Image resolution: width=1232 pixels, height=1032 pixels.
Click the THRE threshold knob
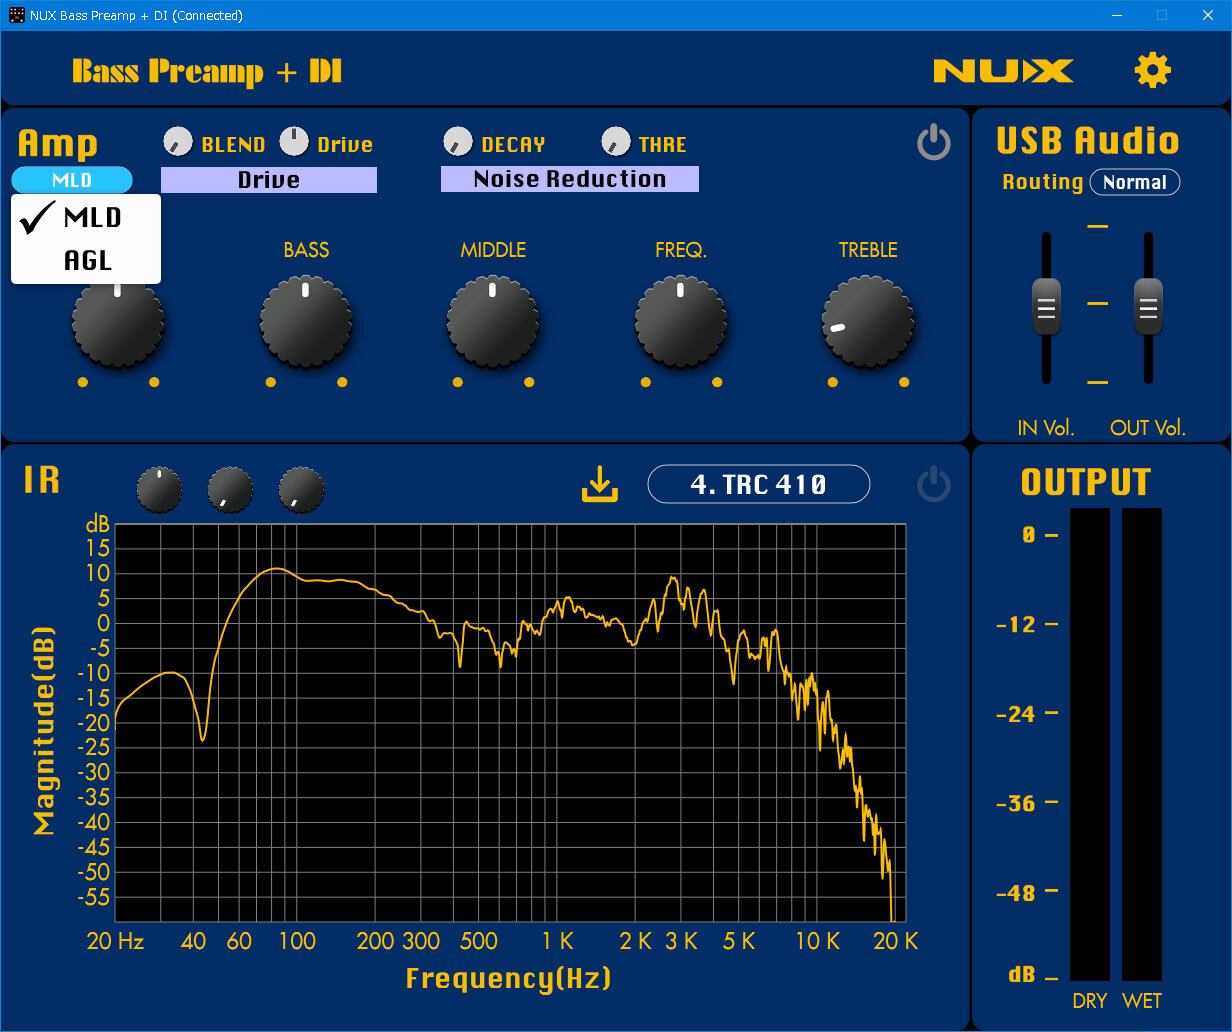(616, 142)
